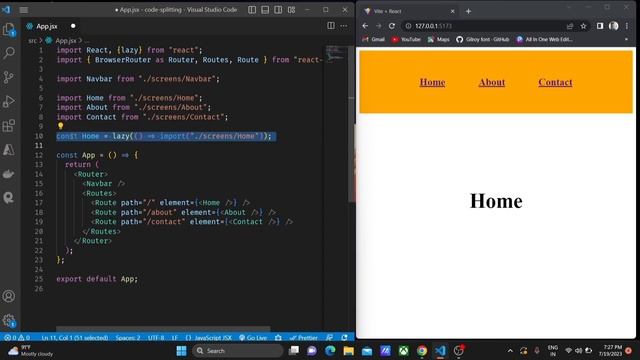
Task: Toggle the browser side panel
Action: click(600, 26)
